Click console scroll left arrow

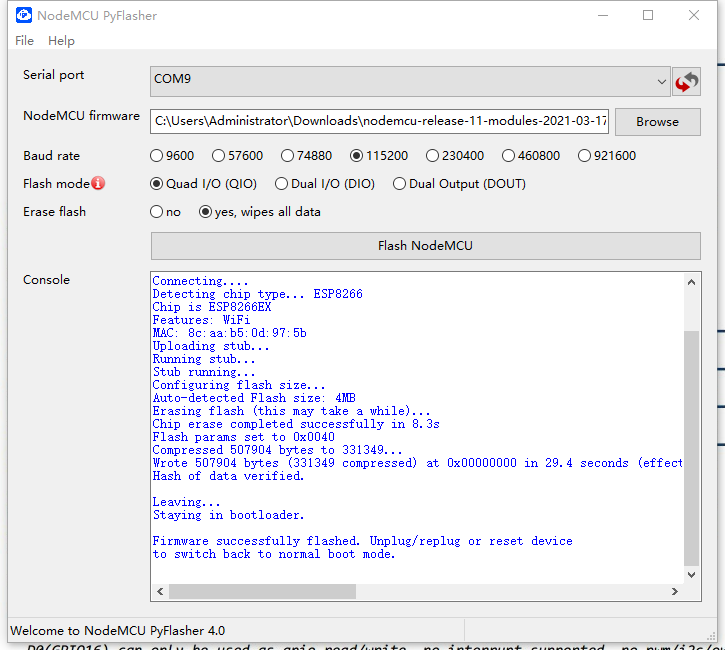160,591
